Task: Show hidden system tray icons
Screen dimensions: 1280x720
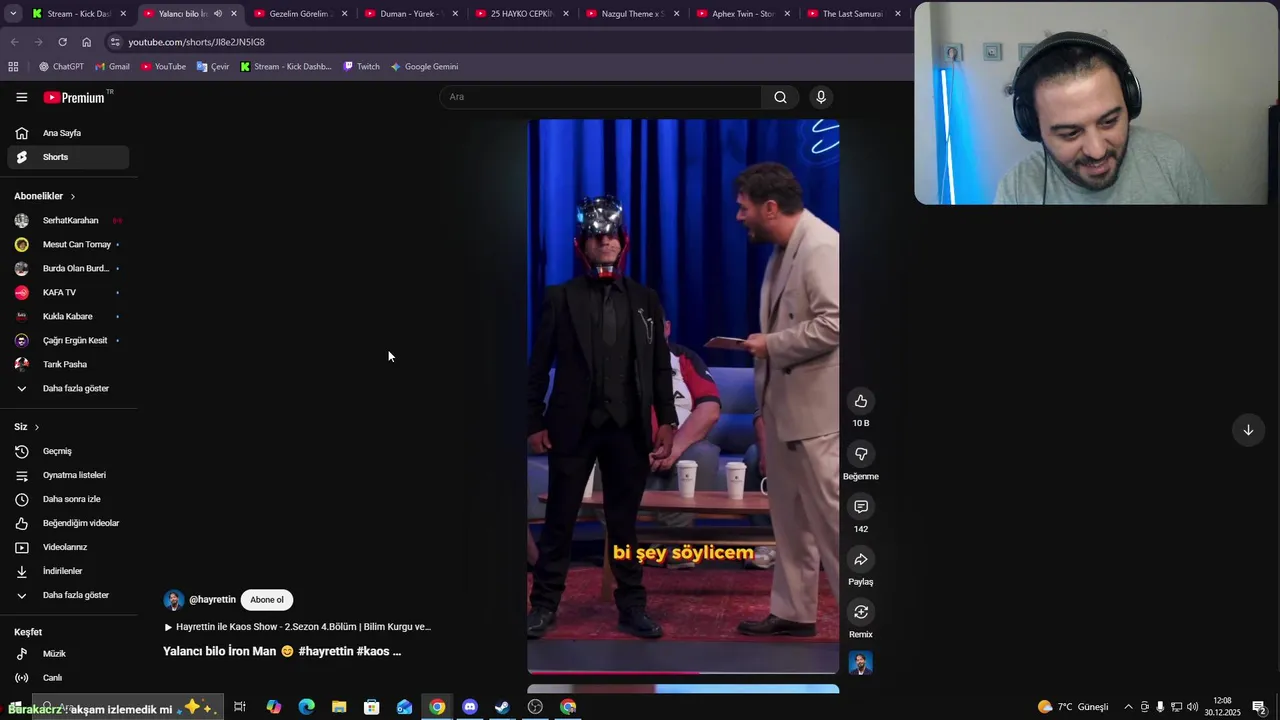Action: [1128, 707]
